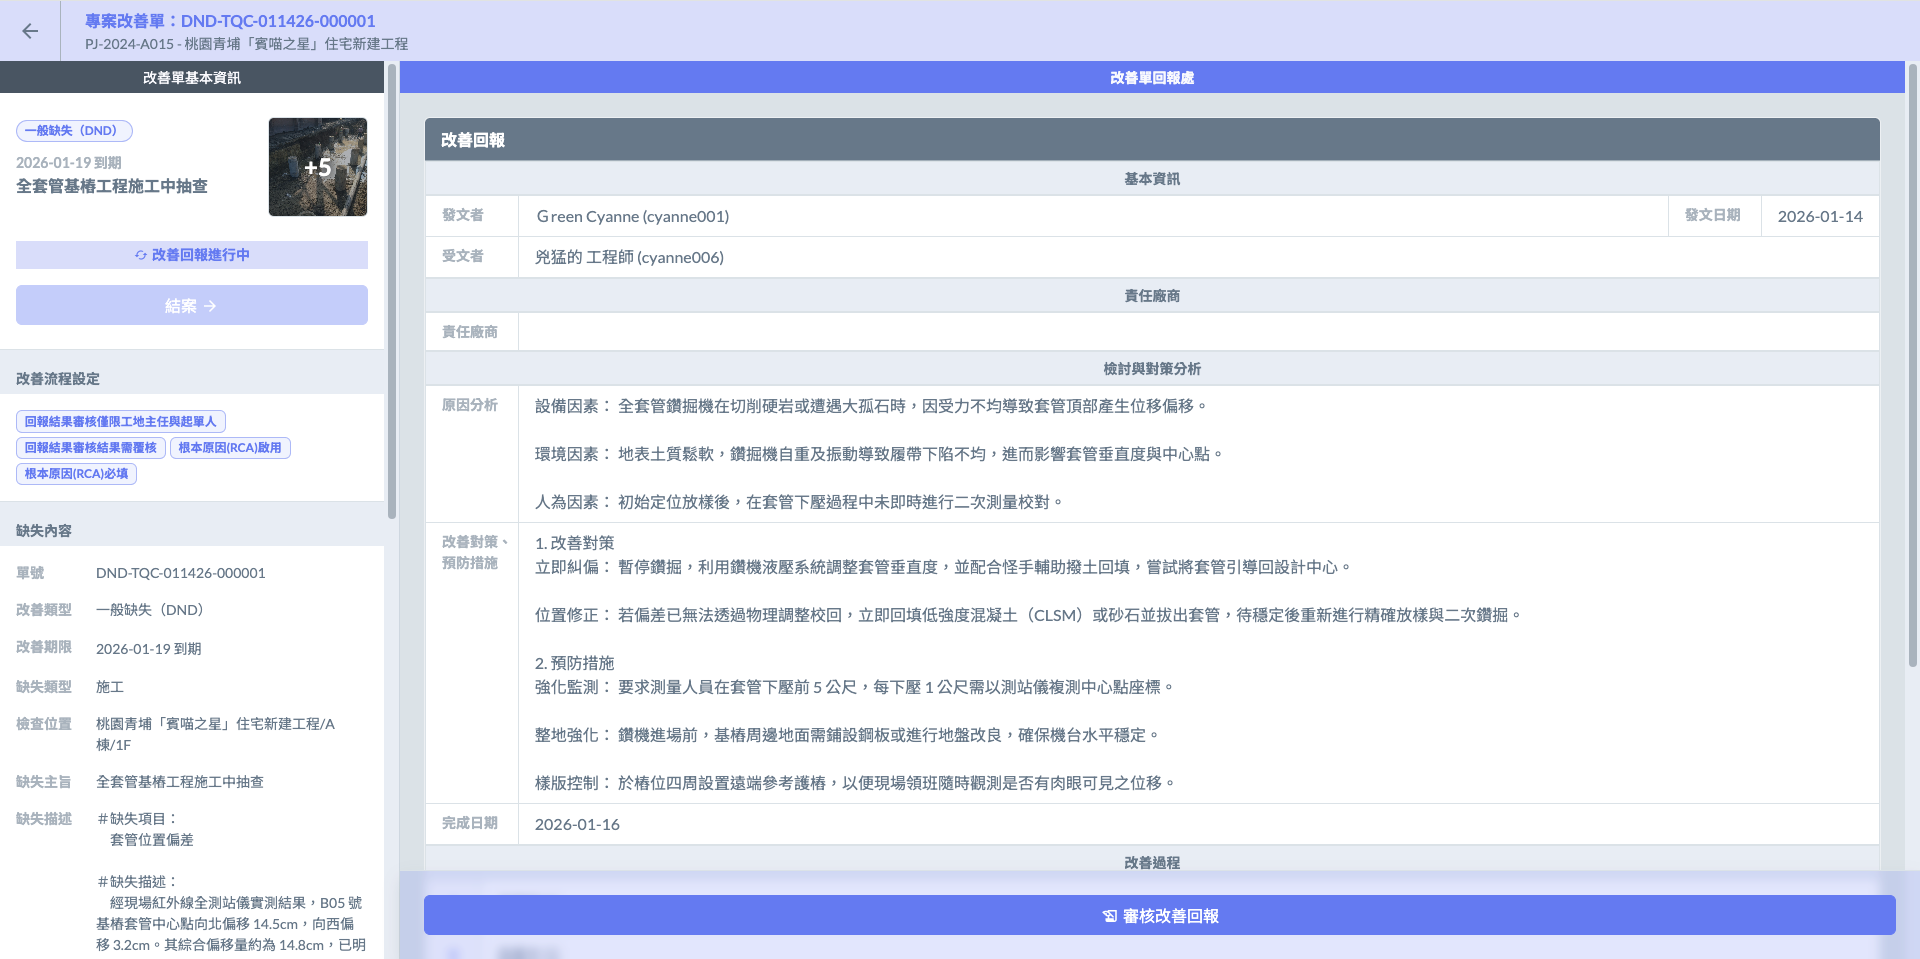Click the 完成日期 value 2026-01-16
The image size is (1920, 959).
click(577, 825)
